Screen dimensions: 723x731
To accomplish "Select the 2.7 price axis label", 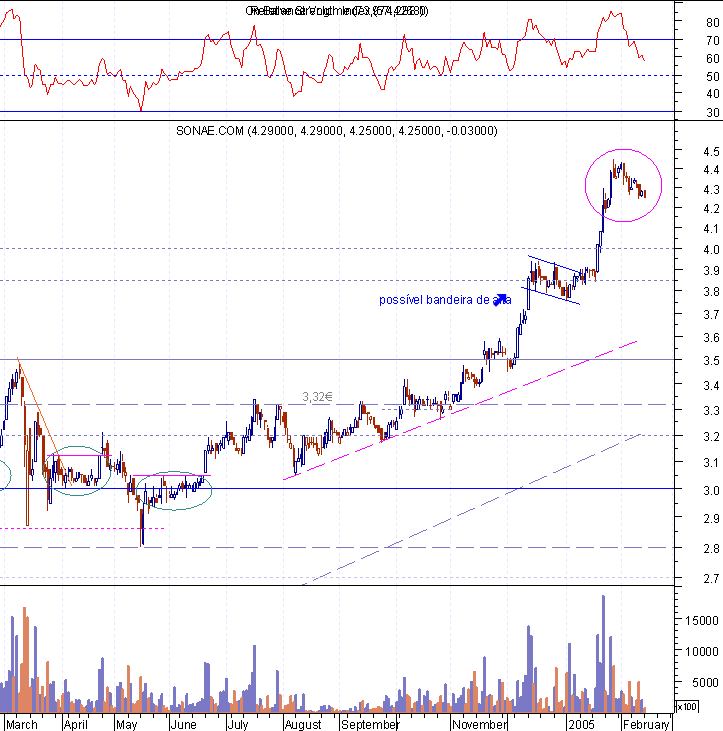I will pos(711,579).
